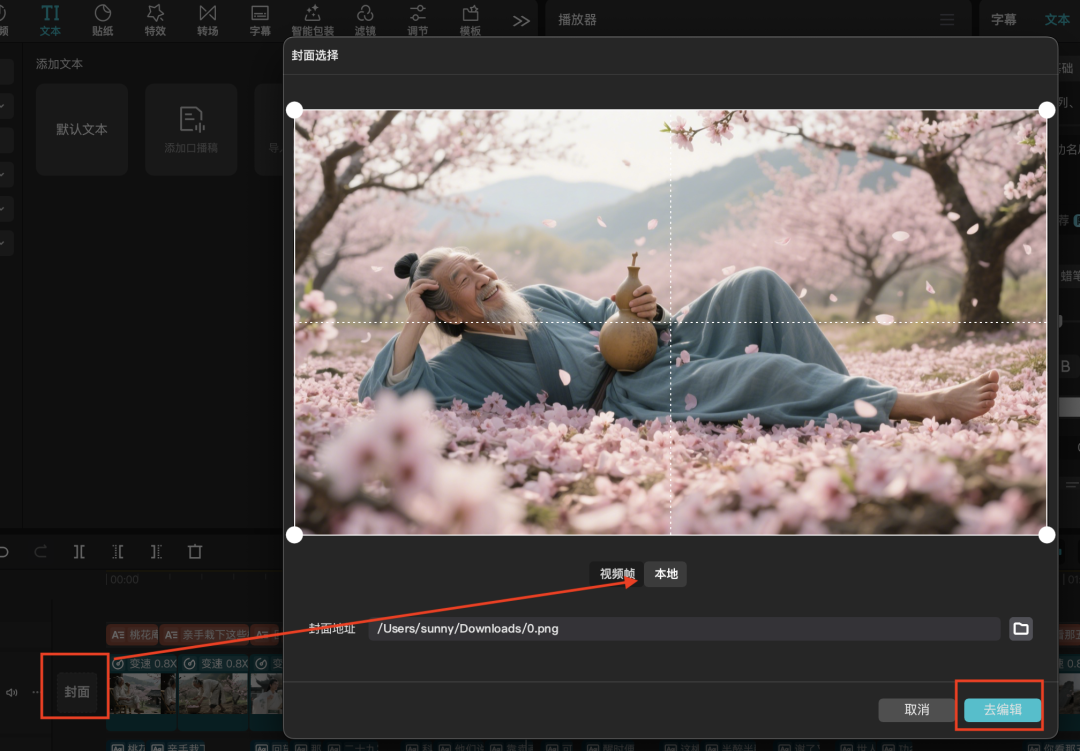Select the 本地 local image option
Screen dimensions: 1080x751
[664, 574]
